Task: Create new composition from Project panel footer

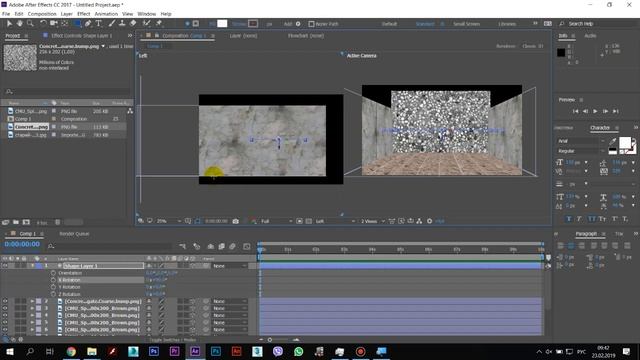Action: pyautogui.click(x=26, y=222)
